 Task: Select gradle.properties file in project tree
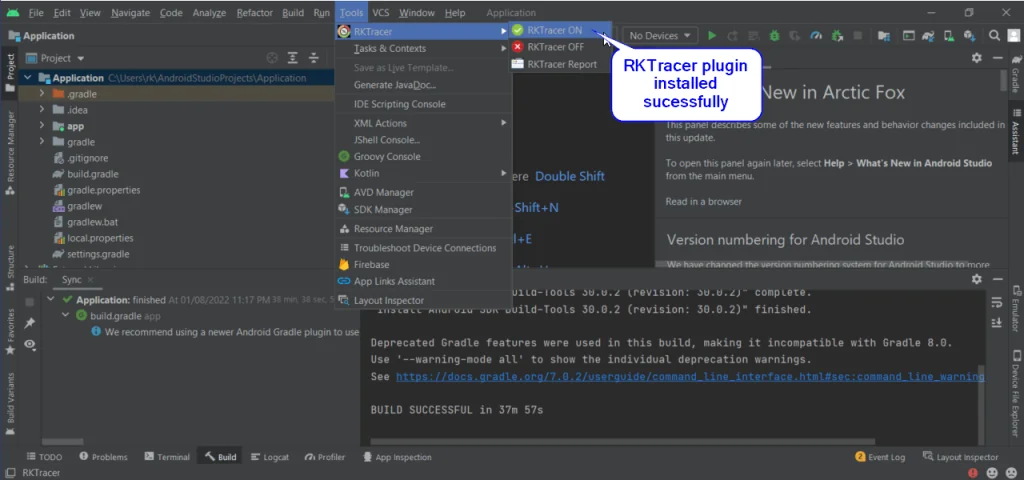[x=96, y=190]
